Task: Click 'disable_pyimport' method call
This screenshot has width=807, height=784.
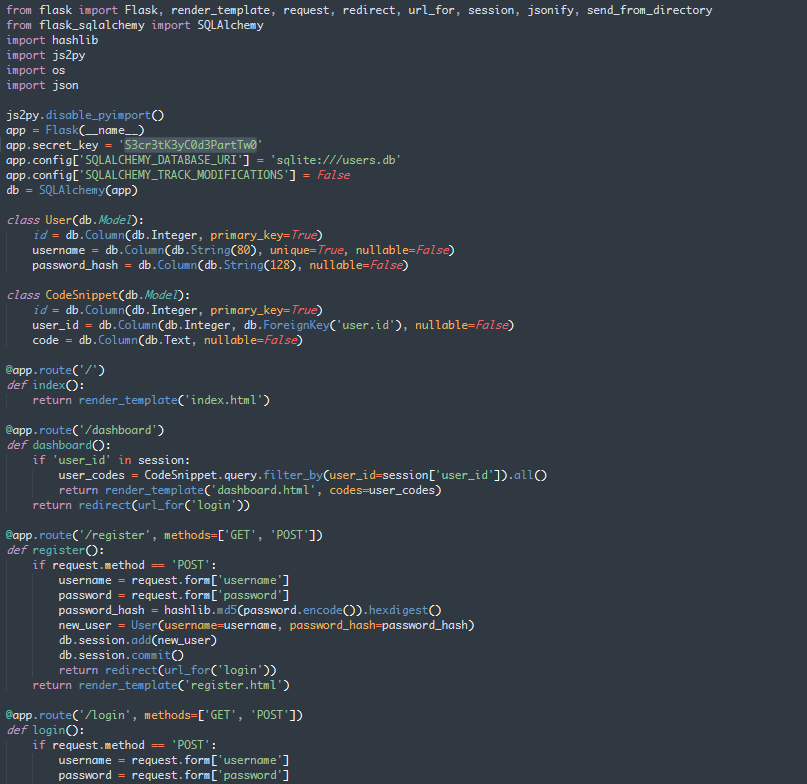Action: click(x=98, y=115)
